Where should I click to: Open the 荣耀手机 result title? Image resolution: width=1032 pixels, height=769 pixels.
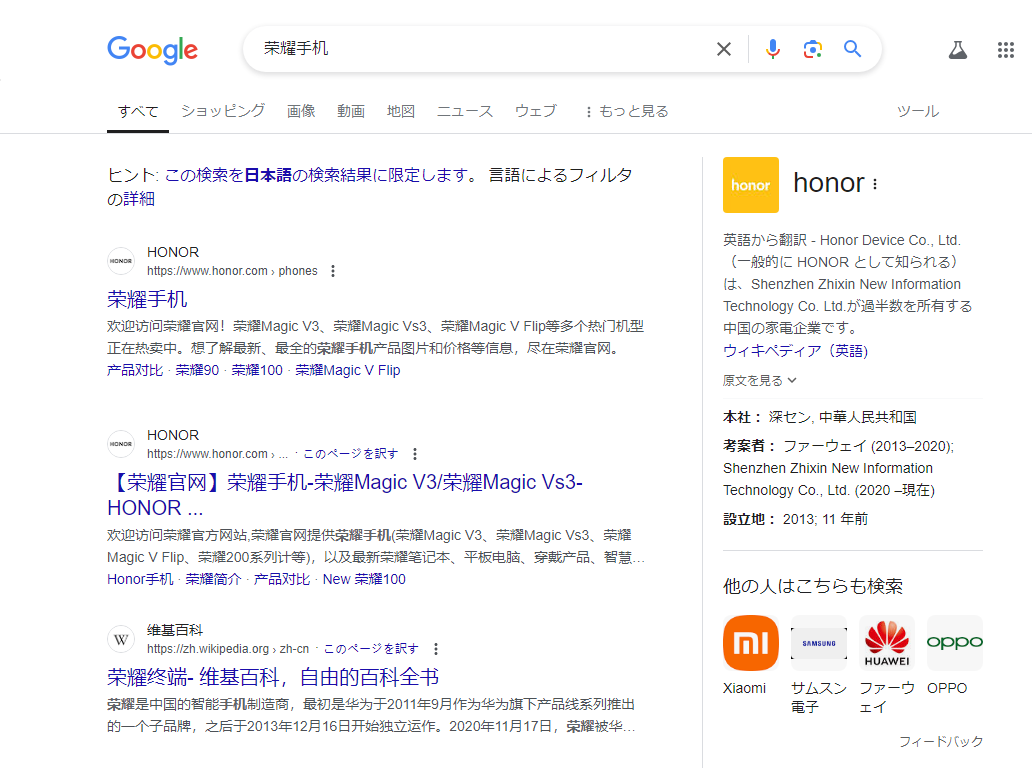click(147, 300)
